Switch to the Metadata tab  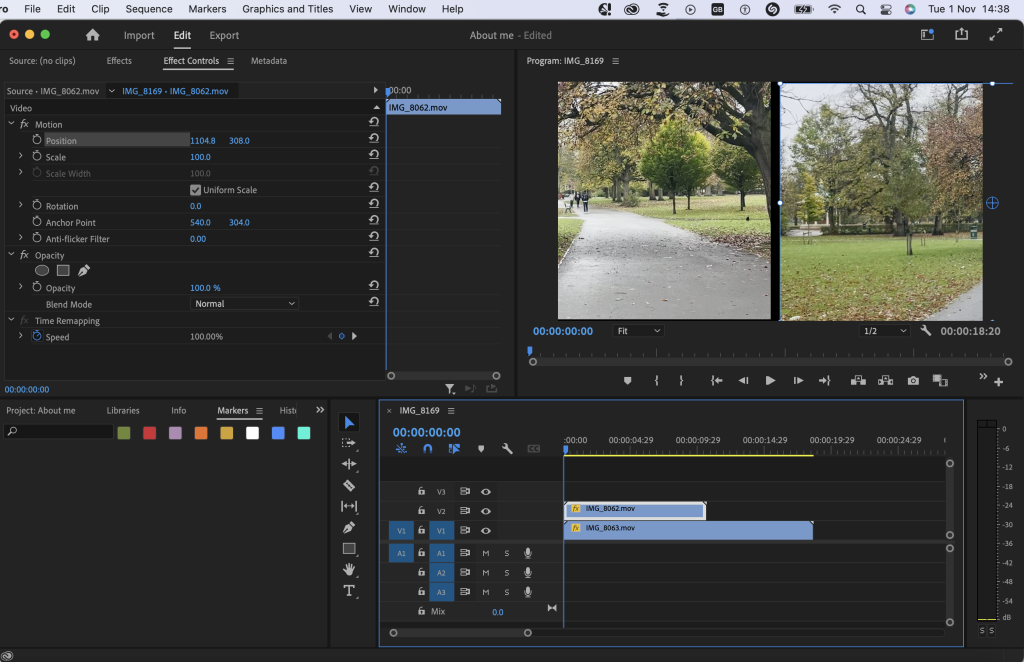pos(268,61)
